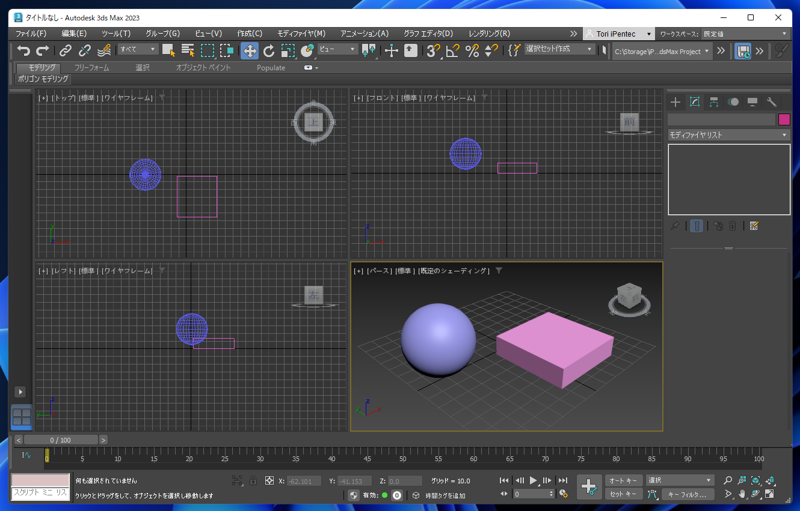Image resolution: width=800 pixels, height=511 pixels.
Task: Open the Time Configuration icon
Action: click(563, 494)
